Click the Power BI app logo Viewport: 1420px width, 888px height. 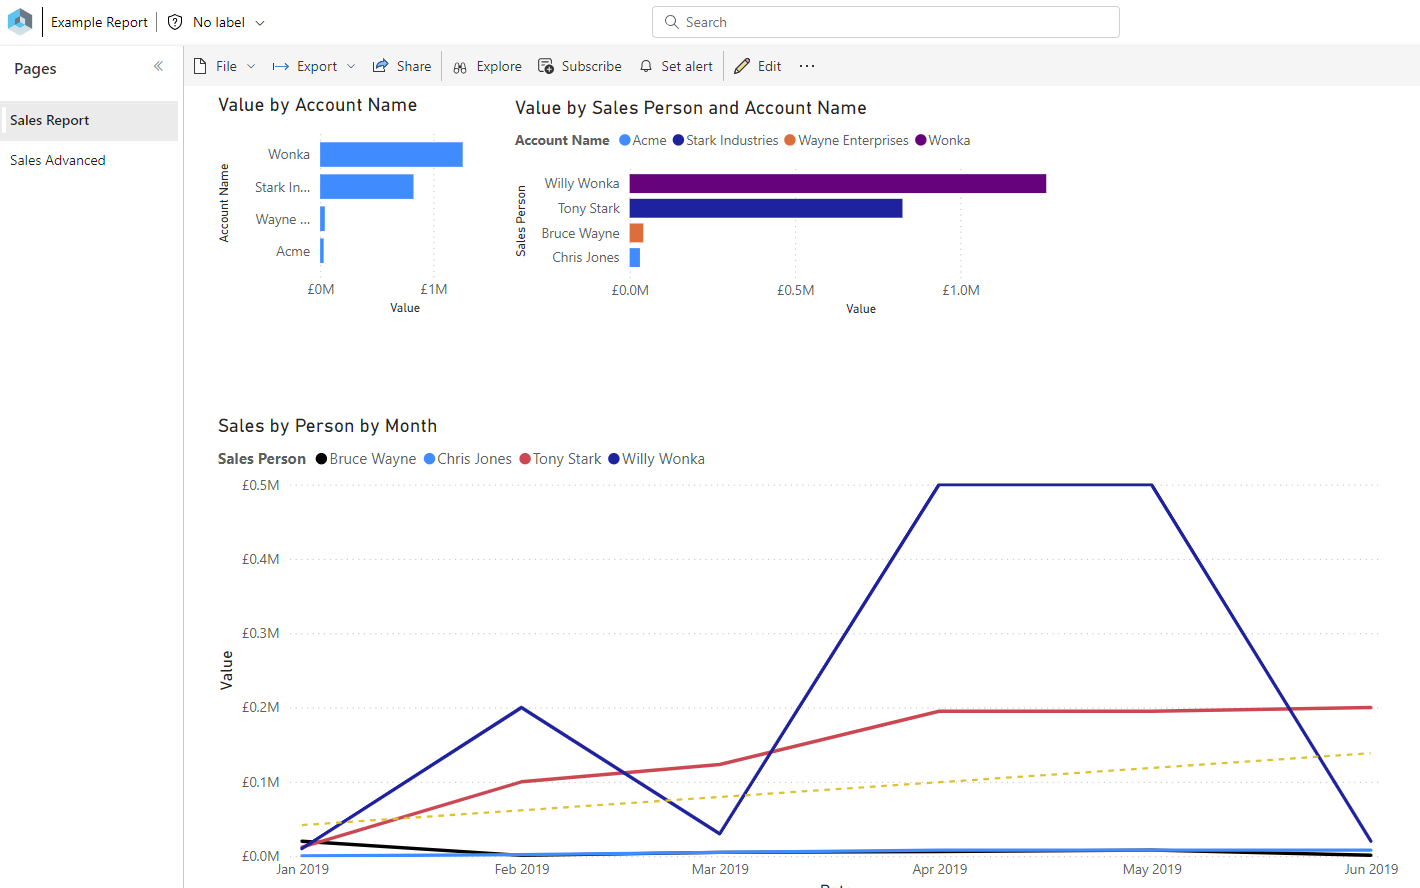click(20, 22)
